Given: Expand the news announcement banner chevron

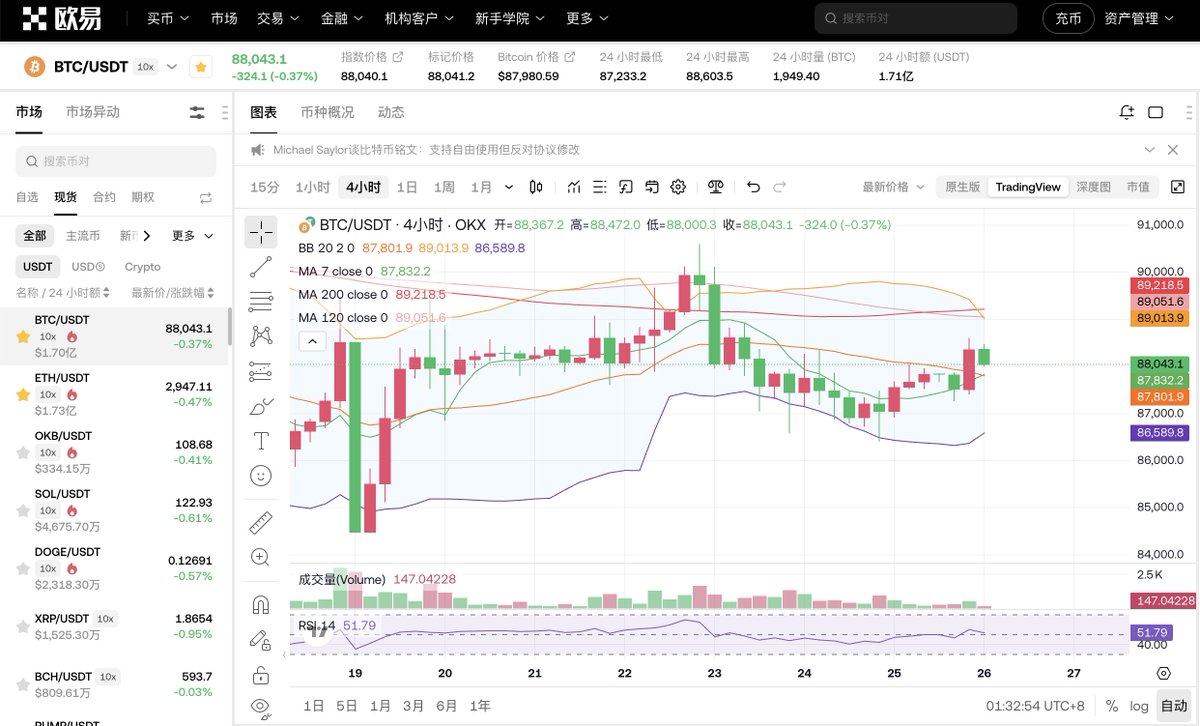Looking at the screenshot, I should coord(1150,149).
